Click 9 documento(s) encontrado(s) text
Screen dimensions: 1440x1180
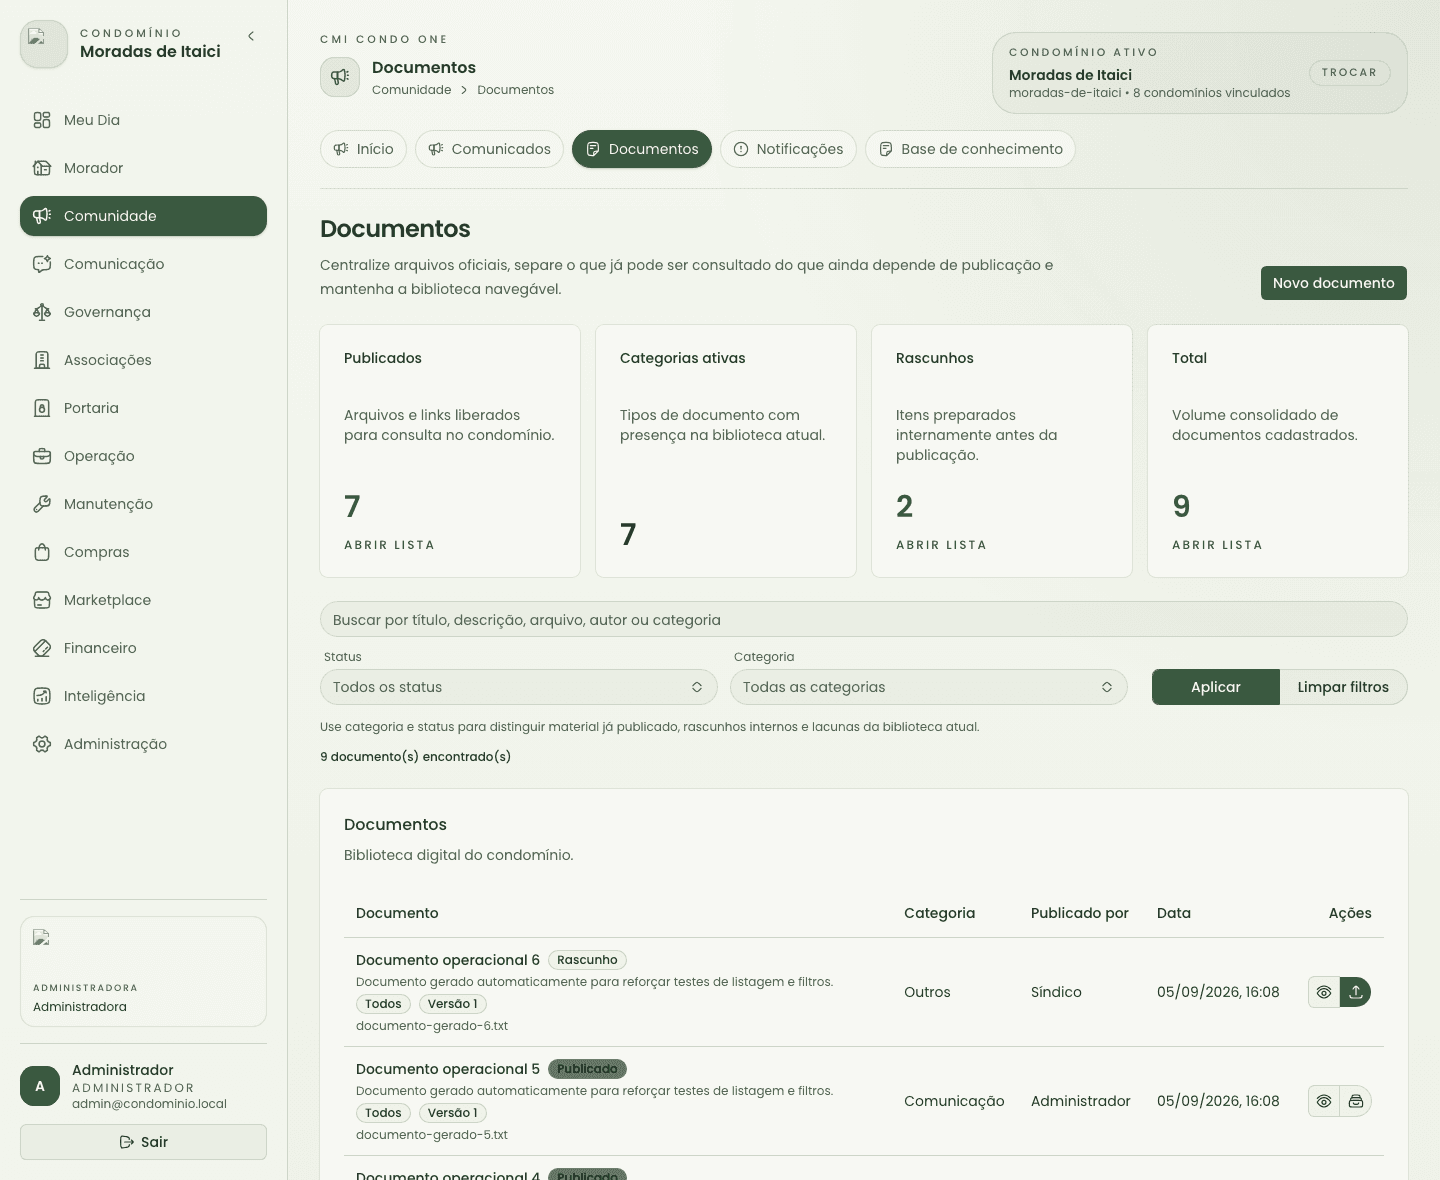pos(415,757)
